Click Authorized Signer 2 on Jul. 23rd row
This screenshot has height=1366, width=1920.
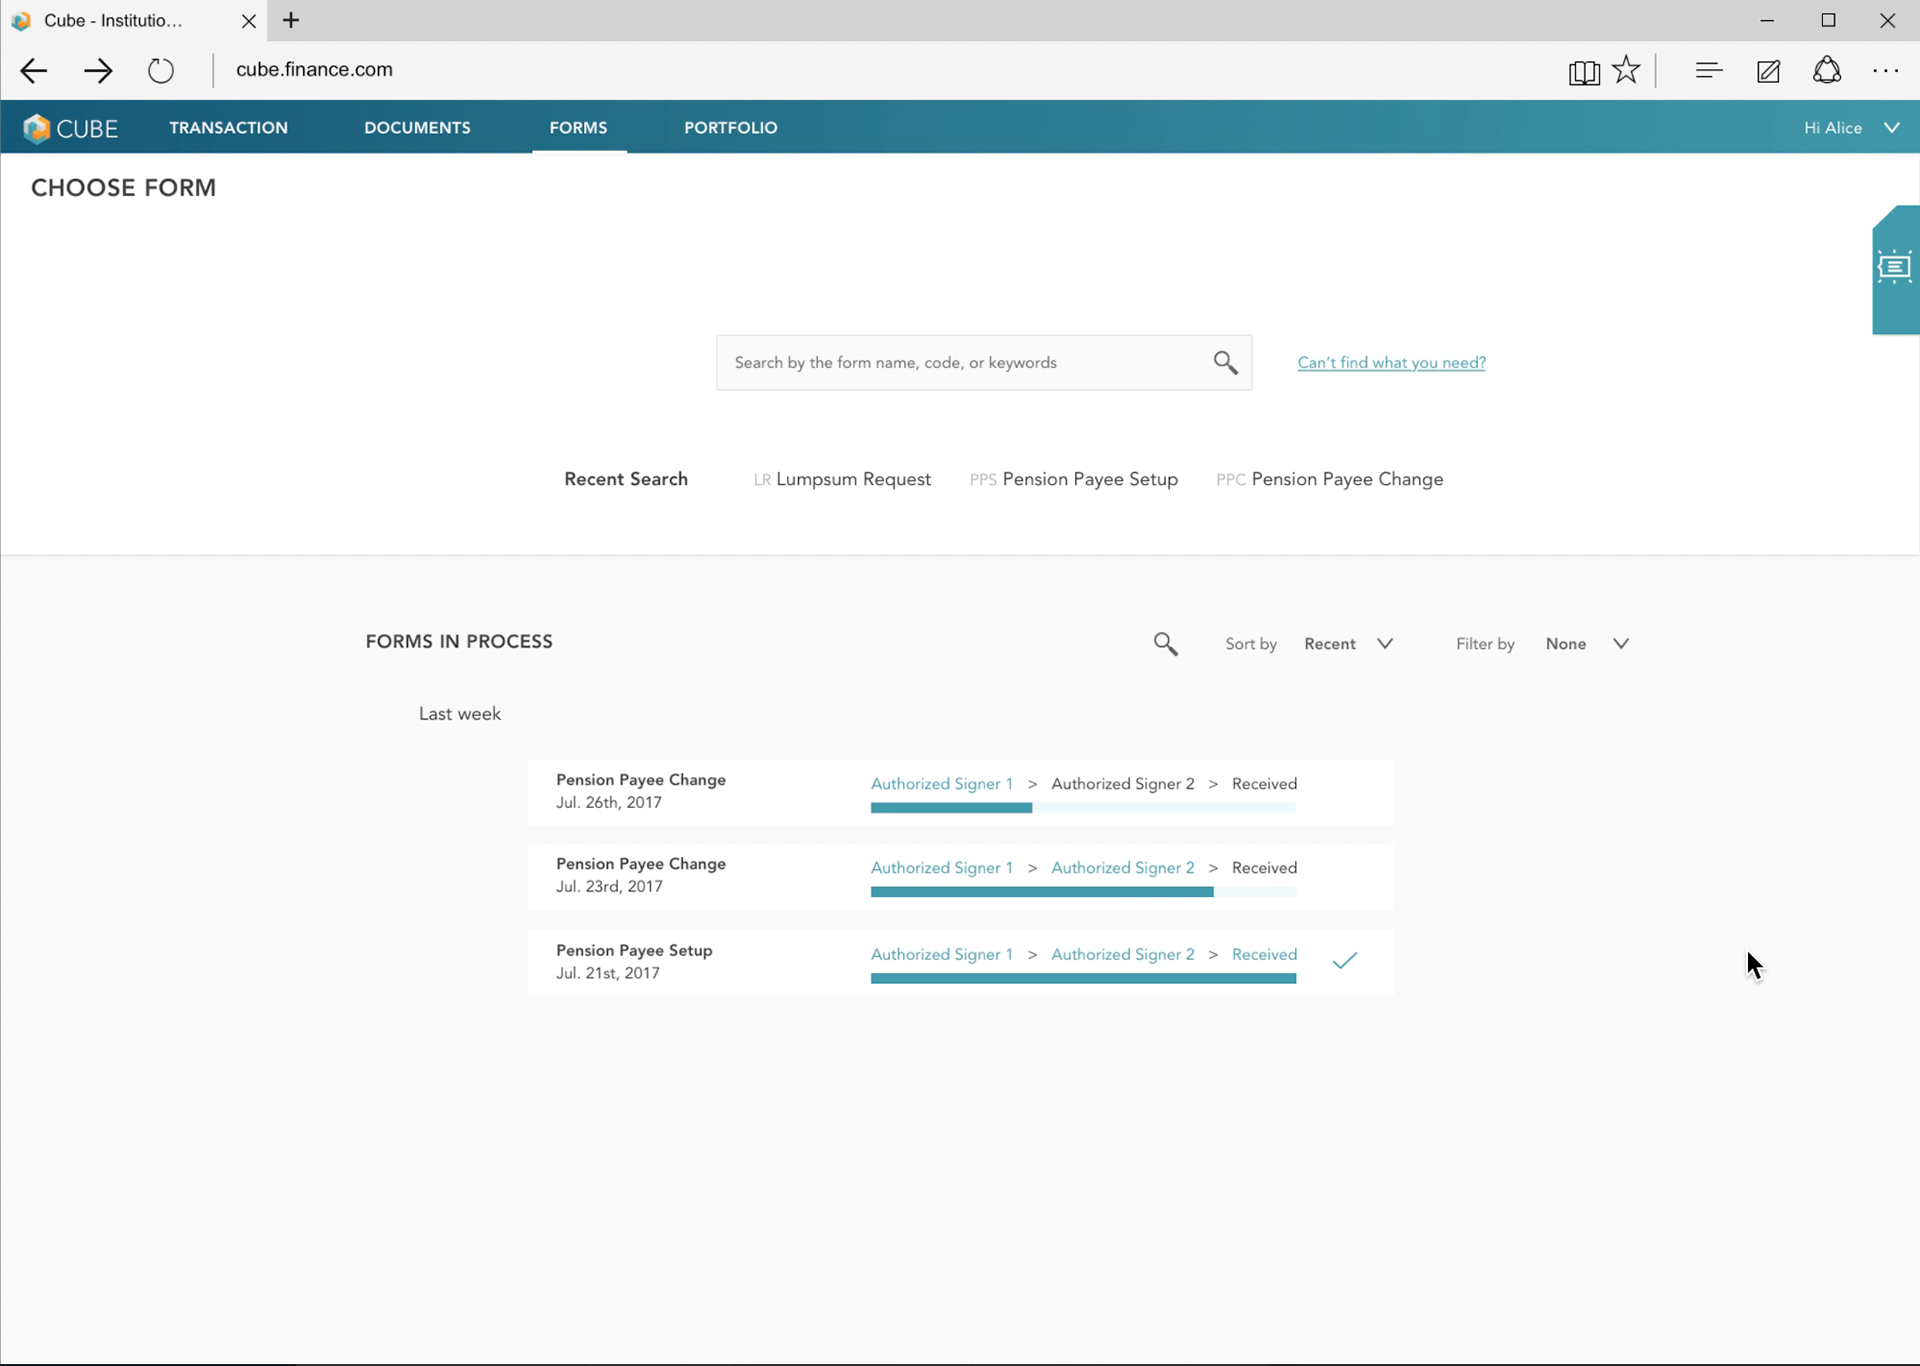1123,868
